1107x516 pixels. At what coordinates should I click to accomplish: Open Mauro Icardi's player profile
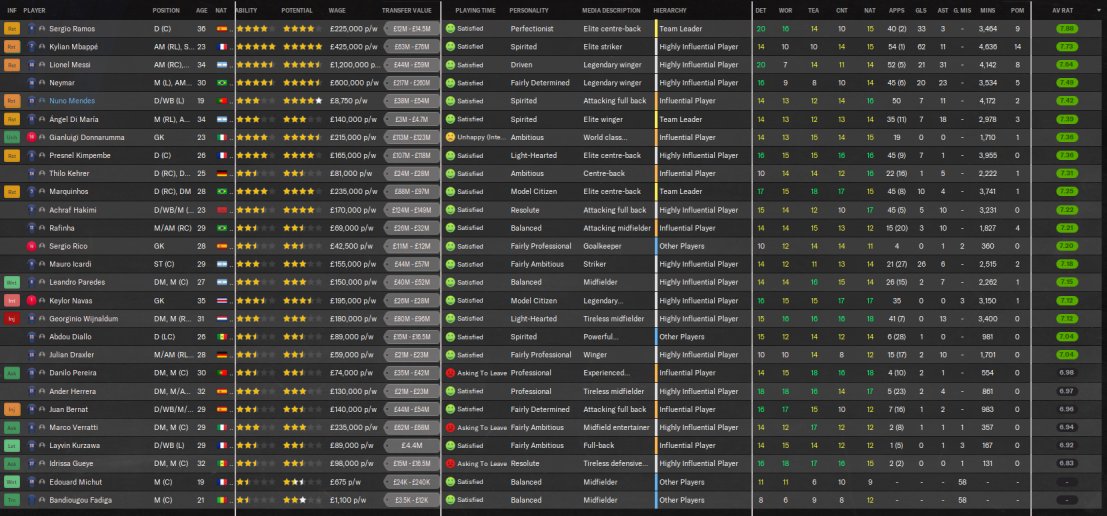tap(70, 264)
